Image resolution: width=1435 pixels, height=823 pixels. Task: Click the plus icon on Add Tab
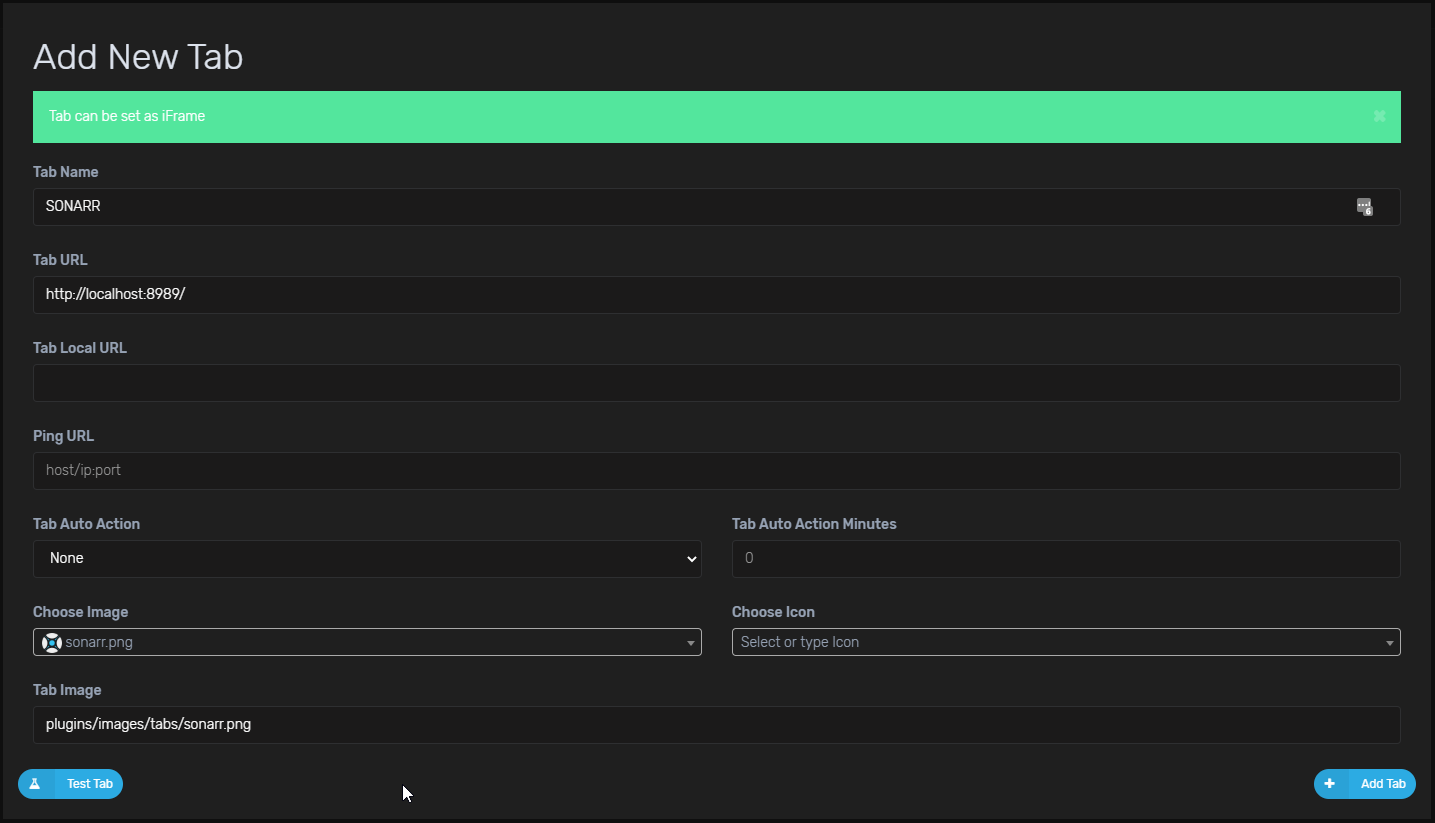[x=1329, y=784]
